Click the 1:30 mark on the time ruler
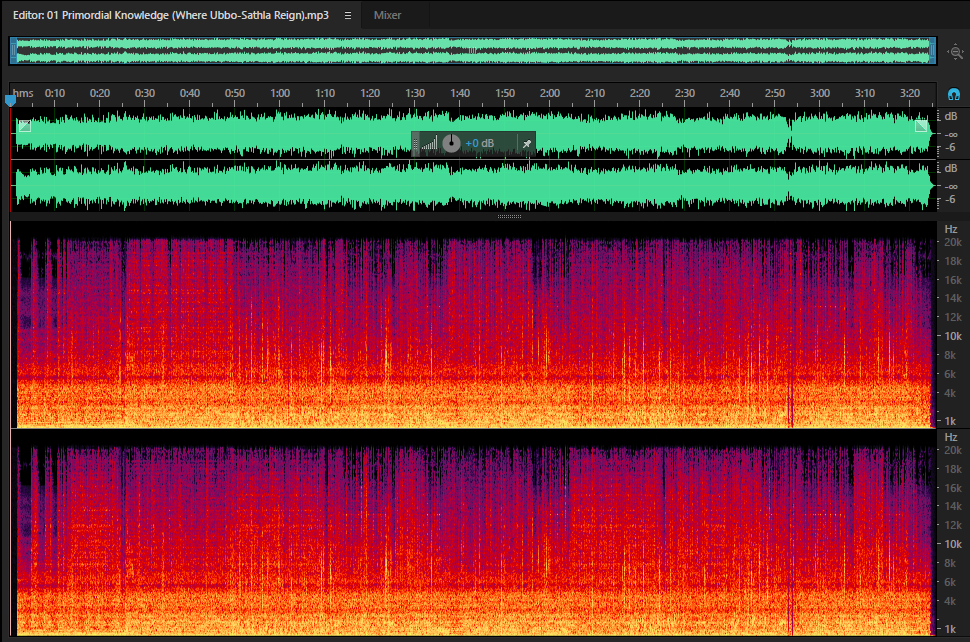The width and height of the screenshot is (970, 642). click(x=415, y=93)
